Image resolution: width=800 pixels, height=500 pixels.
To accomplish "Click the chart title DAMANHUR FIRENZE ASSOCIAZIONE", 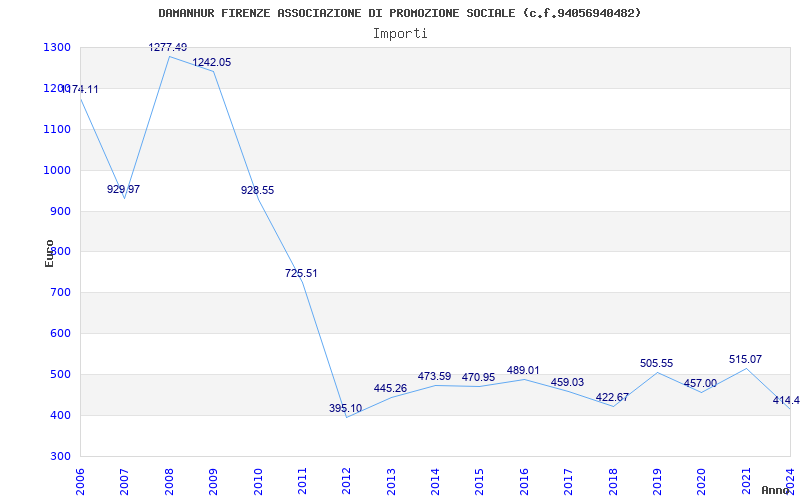I will coord(399,13).
